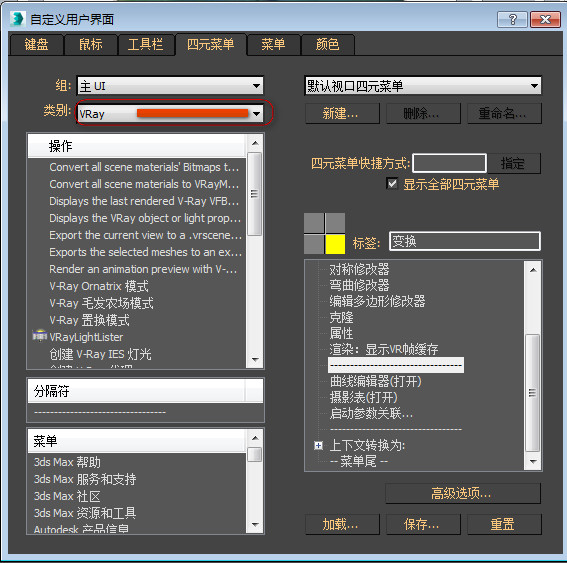Select the top-right gray quad square
The image size is (567, 563).
pos(335,223)
